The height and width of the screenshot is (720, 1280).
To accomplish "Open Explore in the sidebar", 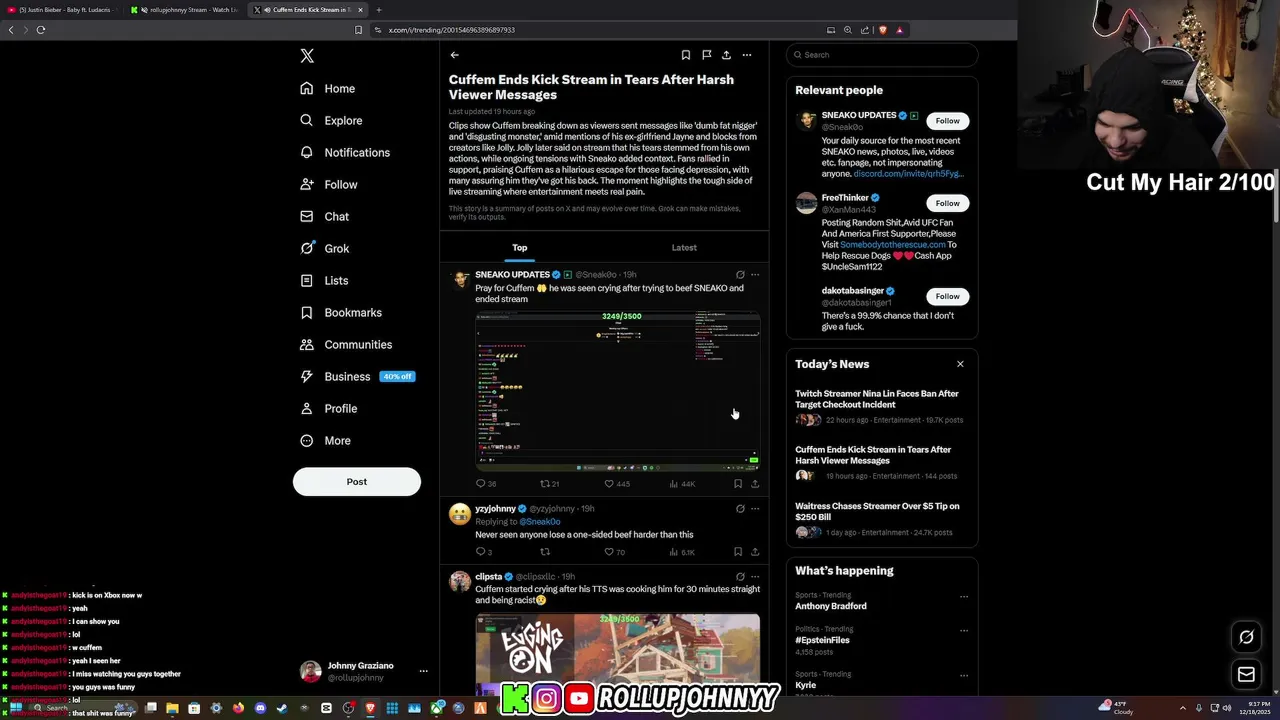I will tap(331, 120).
